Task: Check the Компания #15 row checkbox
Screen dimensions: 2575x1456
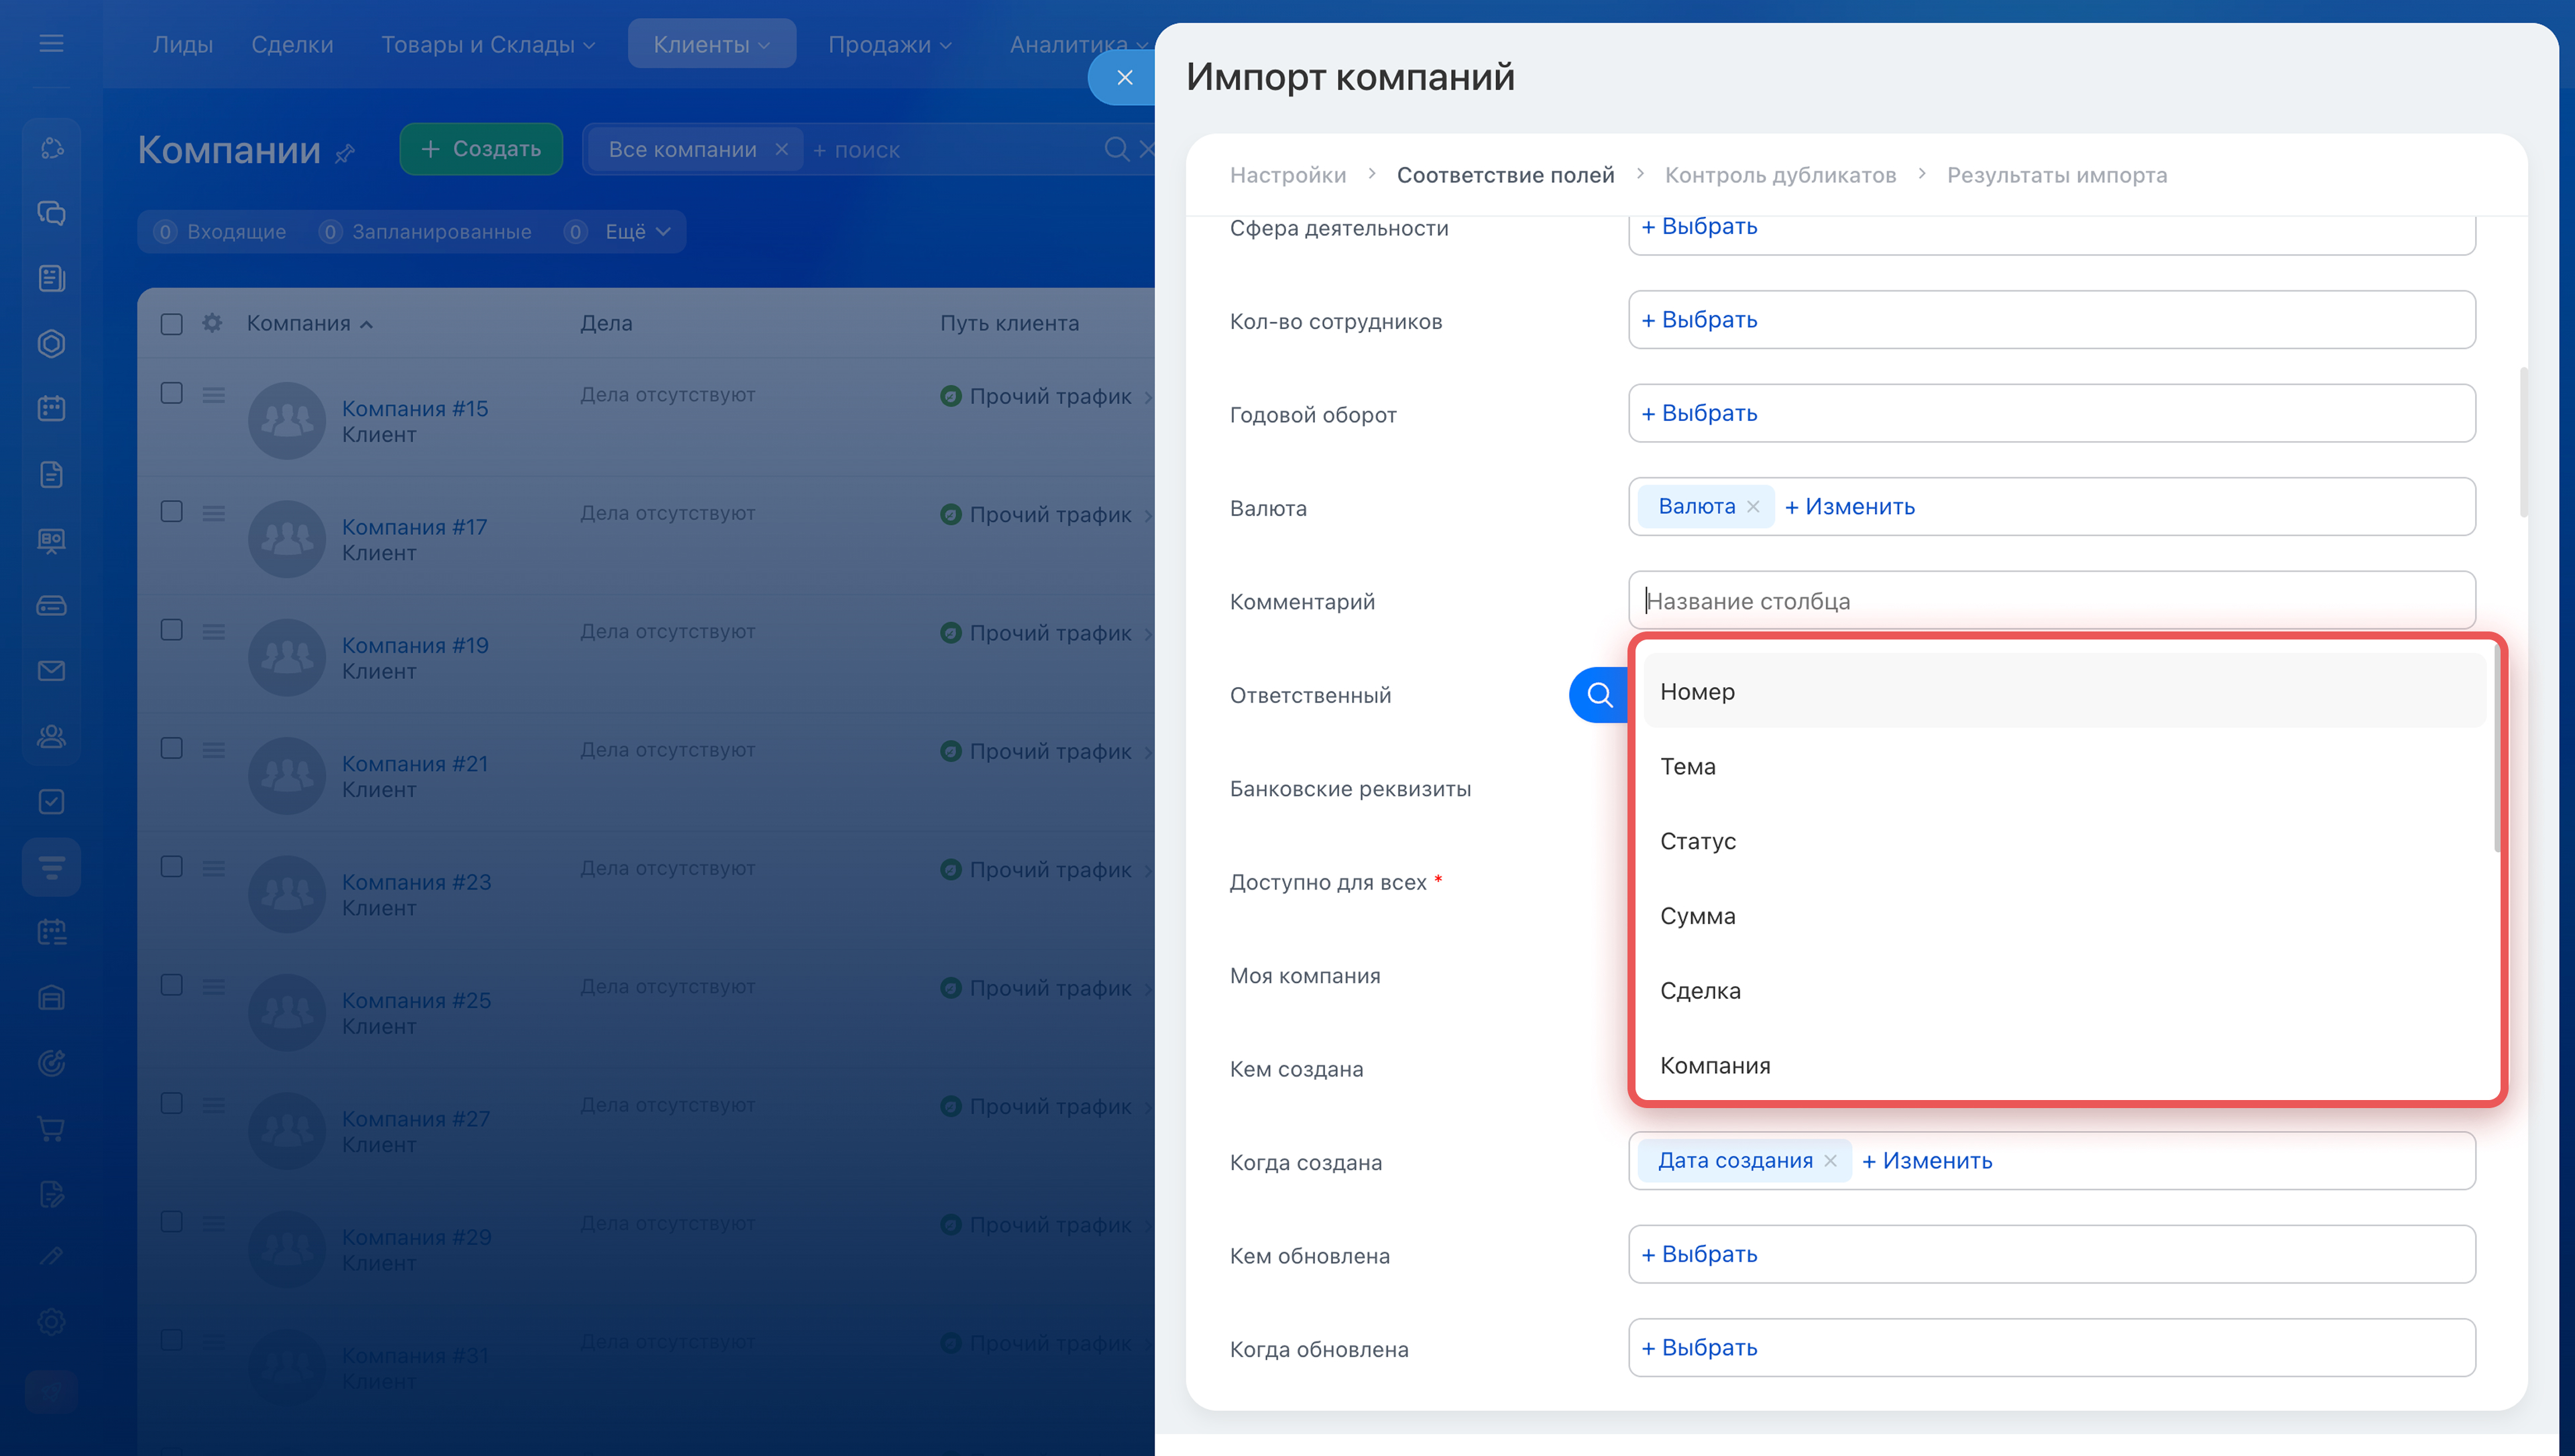Action: tap(172, 393)
